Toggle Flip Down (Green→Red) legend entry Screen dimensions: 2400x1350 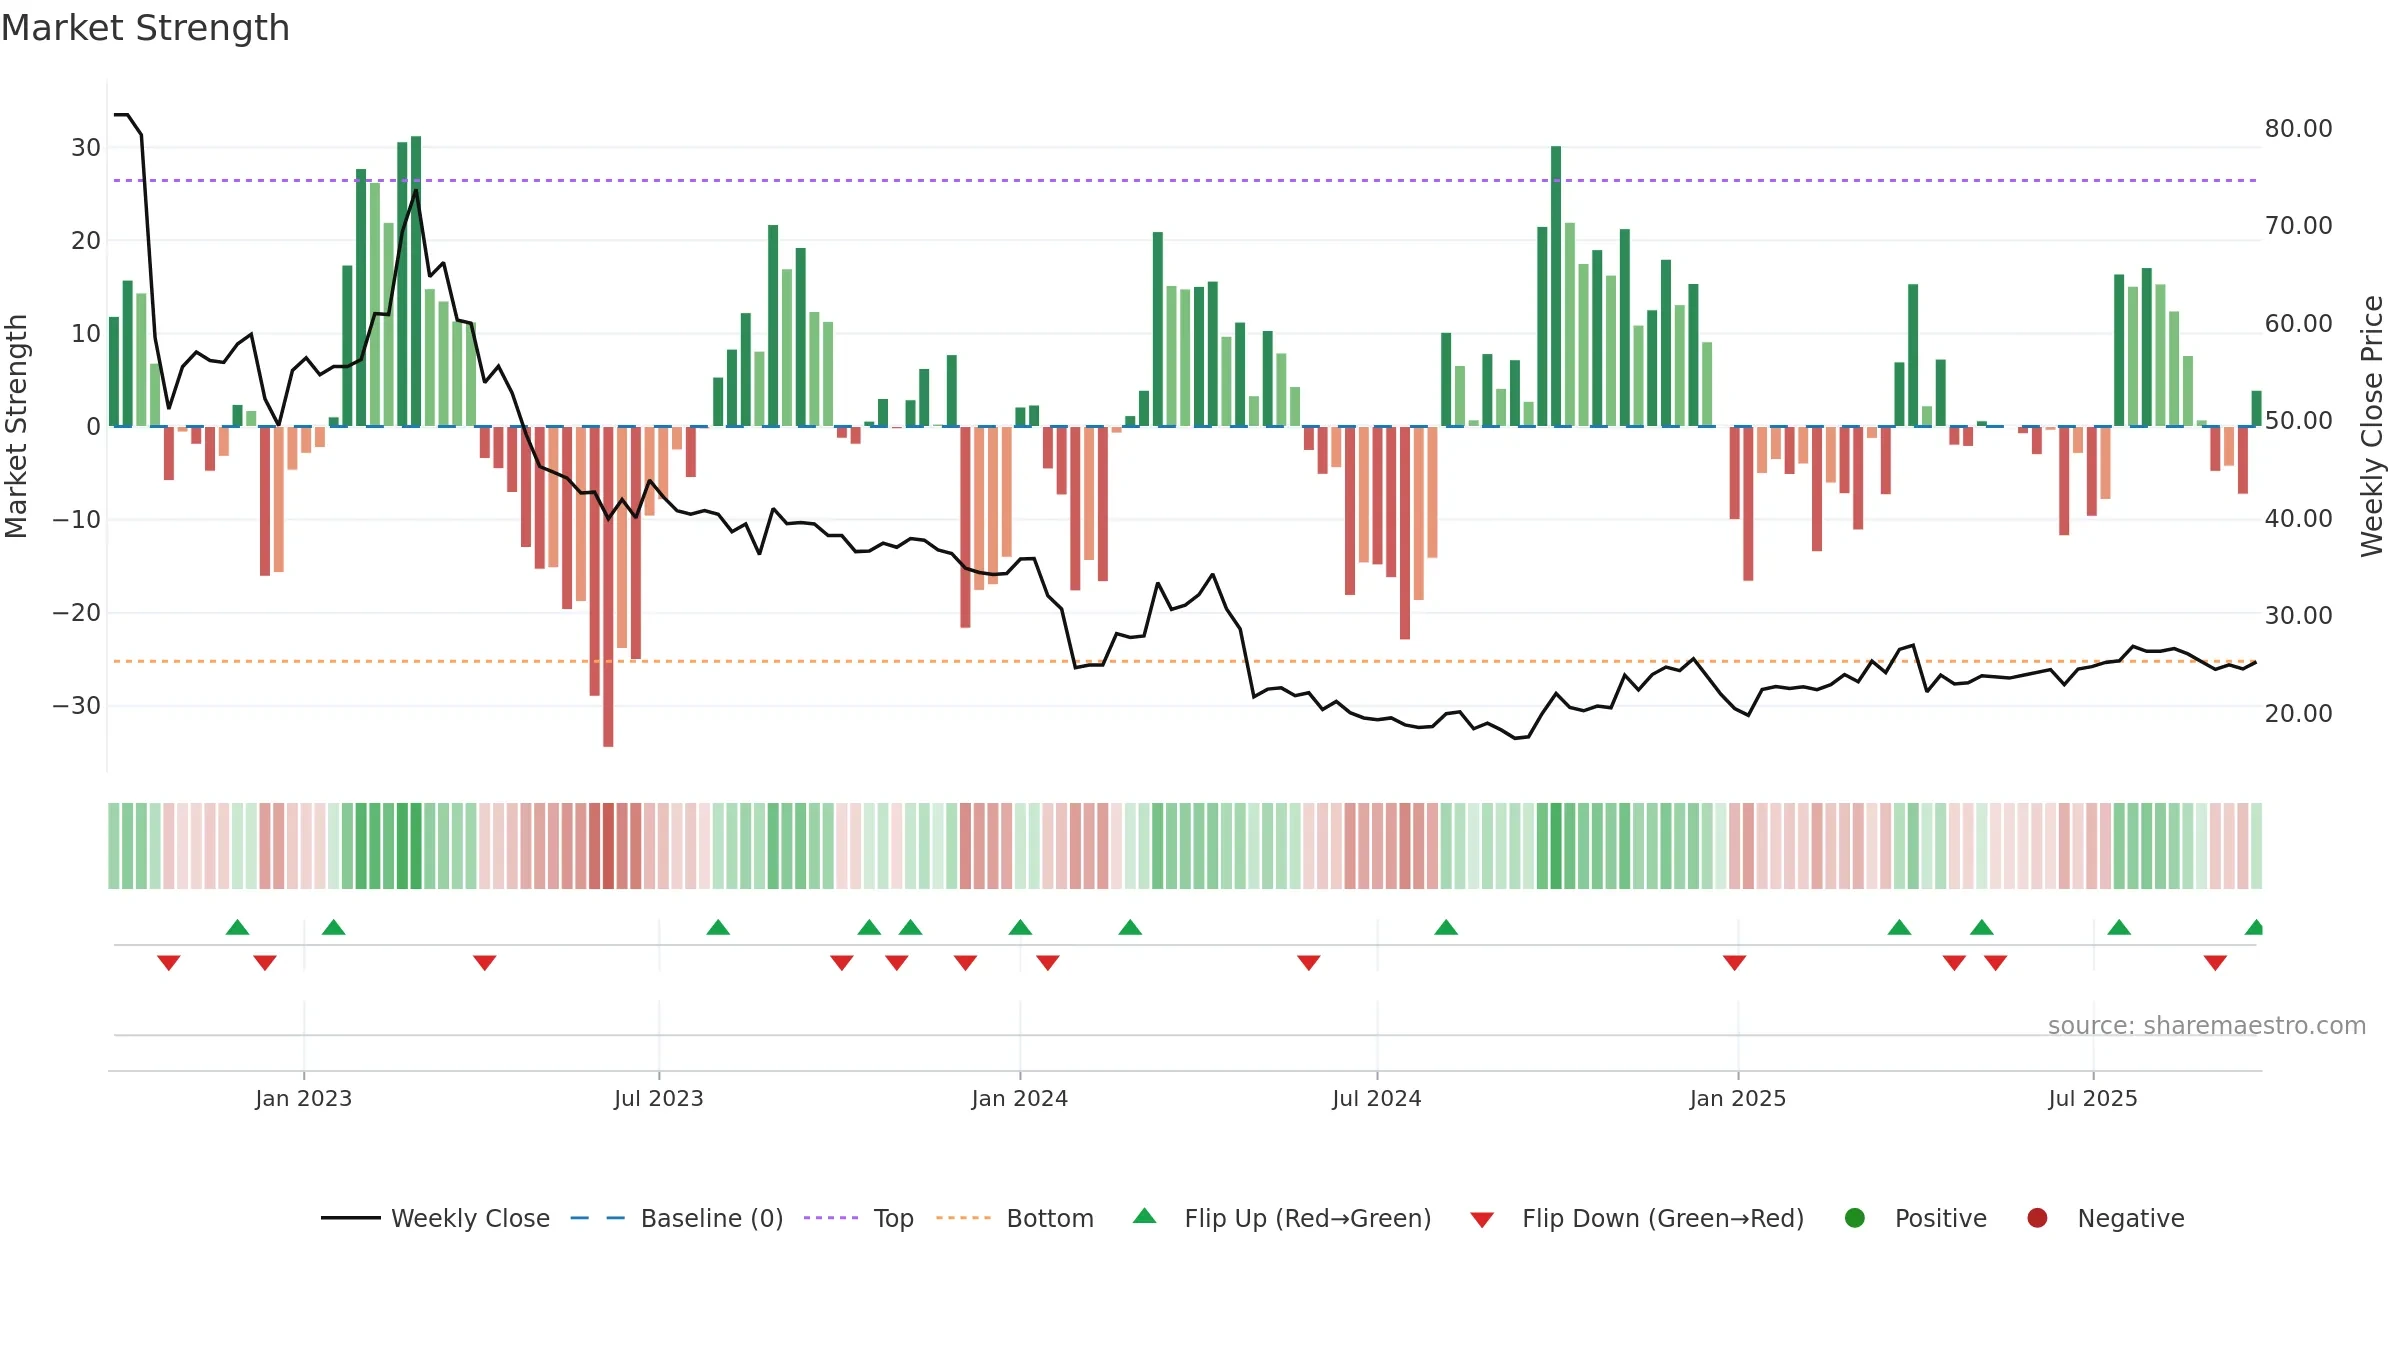tap(1637, 1218)
